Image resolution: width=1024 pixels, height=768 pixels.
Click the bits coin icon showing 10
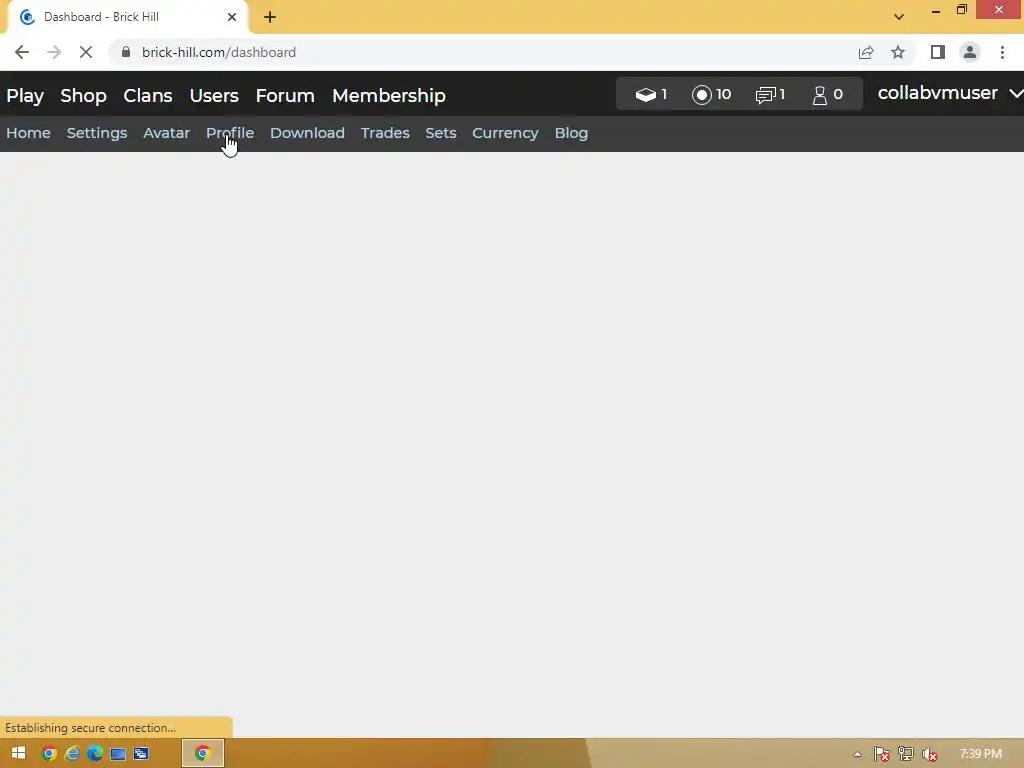pos(711,95)
